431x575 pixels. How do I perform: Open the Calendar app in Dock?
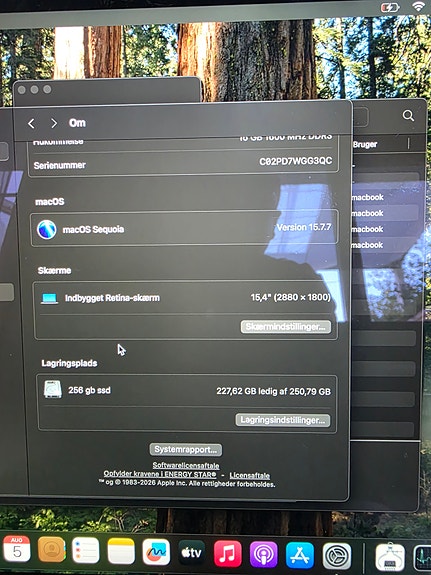click(x=17, y=549)
